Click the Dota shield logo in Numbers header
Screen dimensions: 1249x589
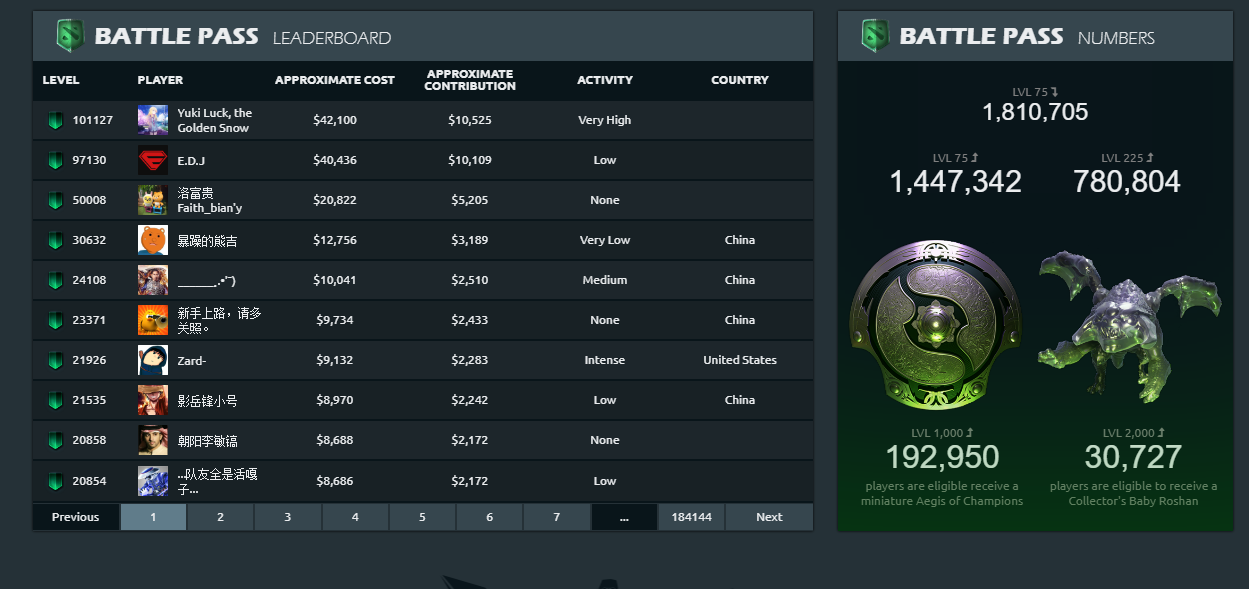coord(875,36)
